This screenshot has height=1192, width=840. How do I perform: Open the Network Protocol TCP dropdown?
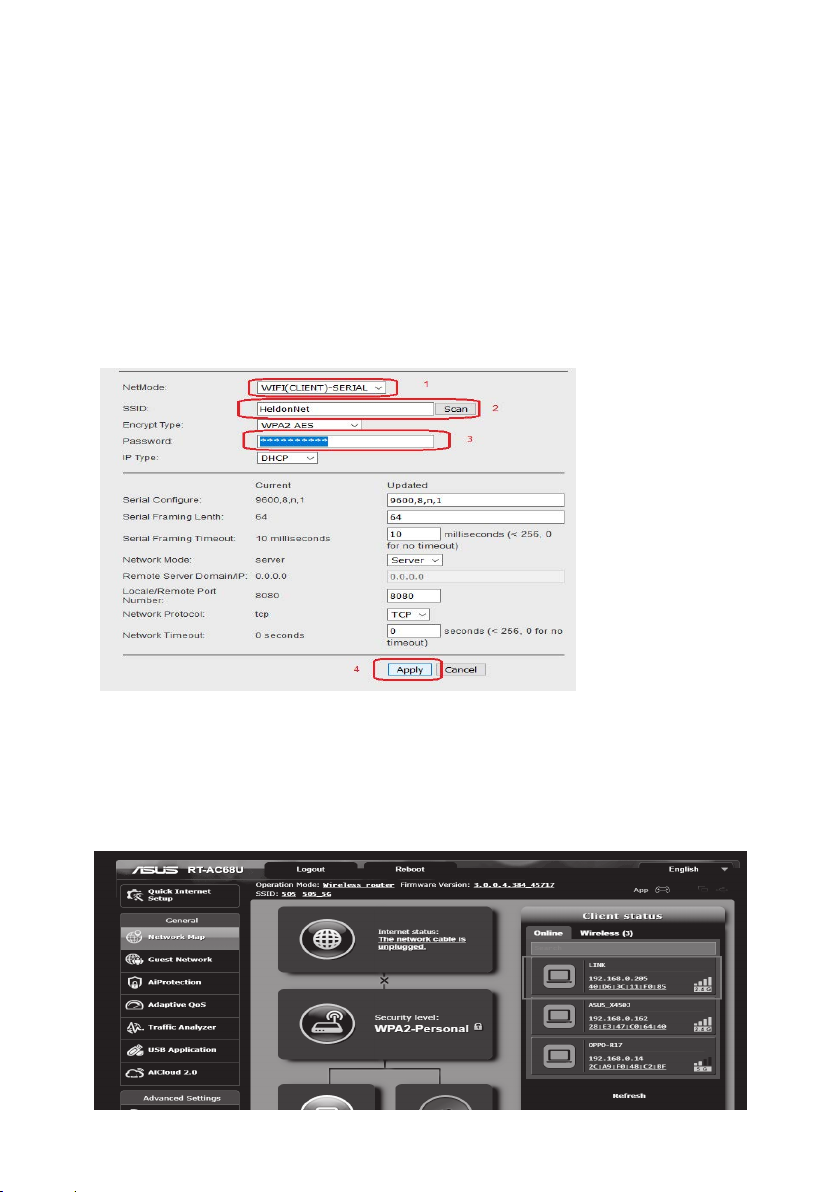408,614
